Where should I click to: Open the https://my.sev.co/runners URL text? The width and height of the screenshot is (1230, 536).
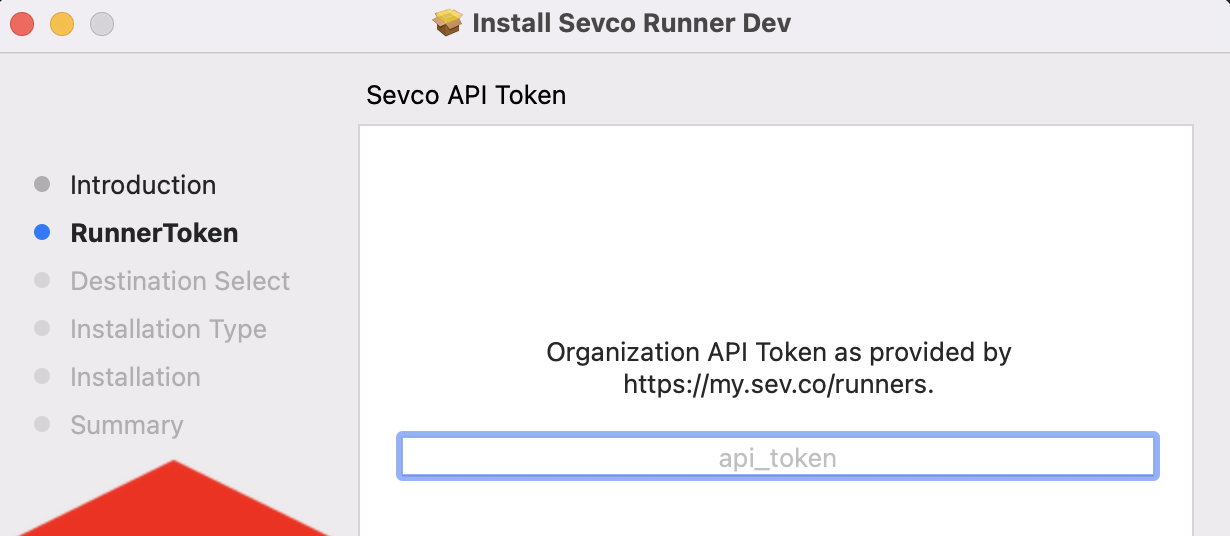(x=776, y=384)
